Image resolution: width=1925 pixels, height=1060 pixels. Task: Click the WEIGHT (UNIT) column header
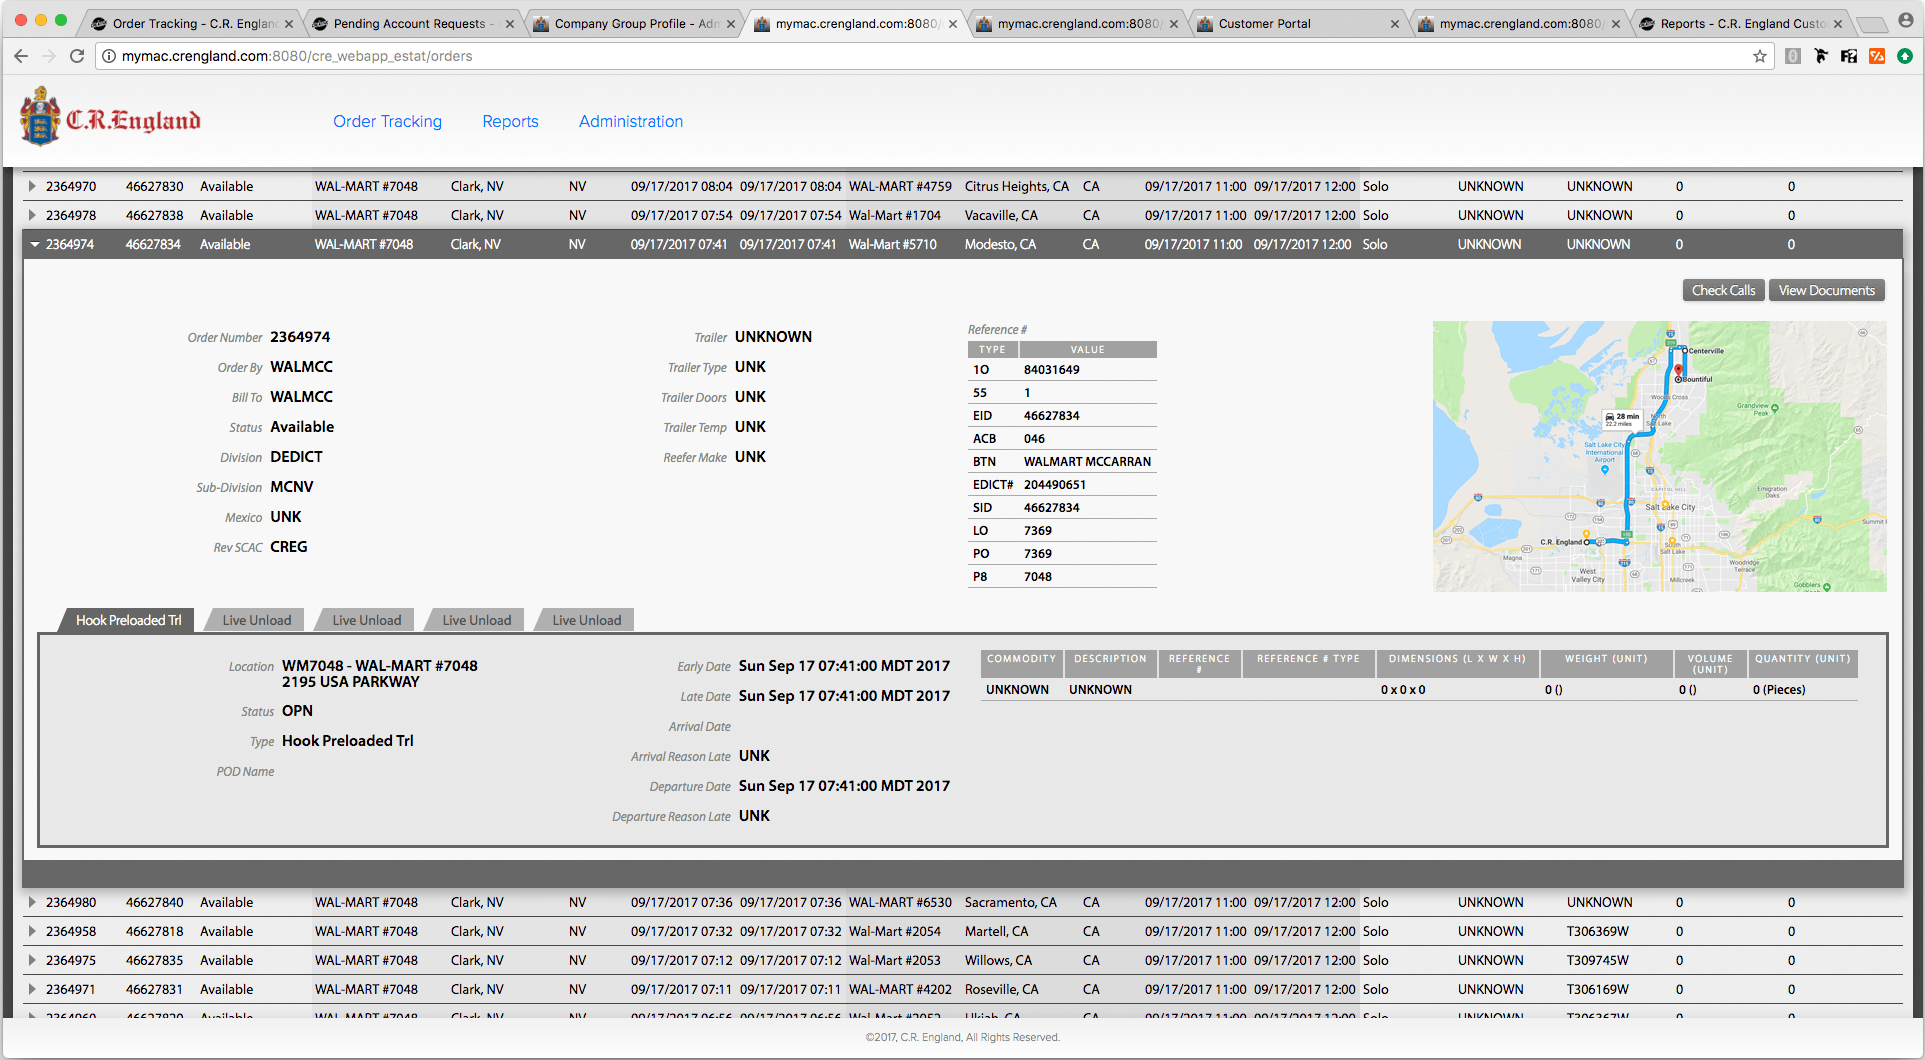(x=1606, y=663)
